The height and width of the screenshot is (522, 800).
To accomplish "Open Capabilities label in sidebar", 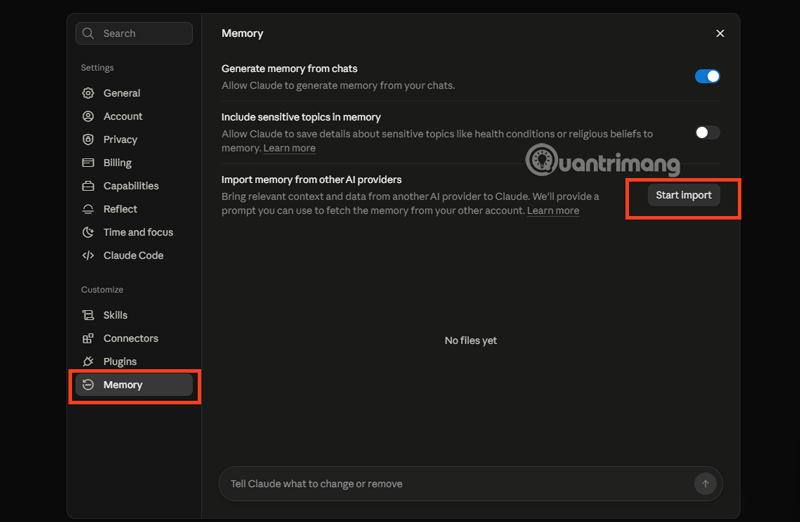I will point(131,186).
